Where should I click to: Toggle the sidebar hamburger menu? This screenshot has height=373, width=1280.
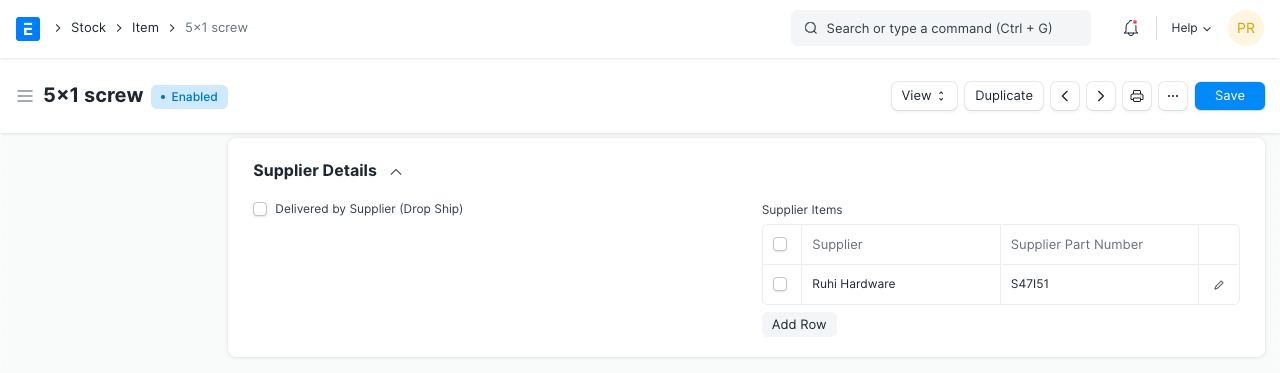pos(25,96)
